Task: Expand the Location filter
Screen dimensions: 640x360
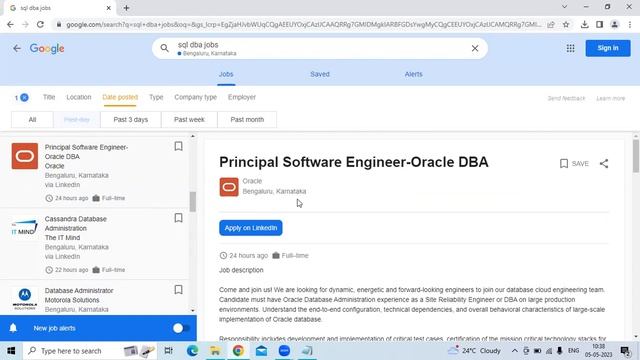Action: click(79, 97)
